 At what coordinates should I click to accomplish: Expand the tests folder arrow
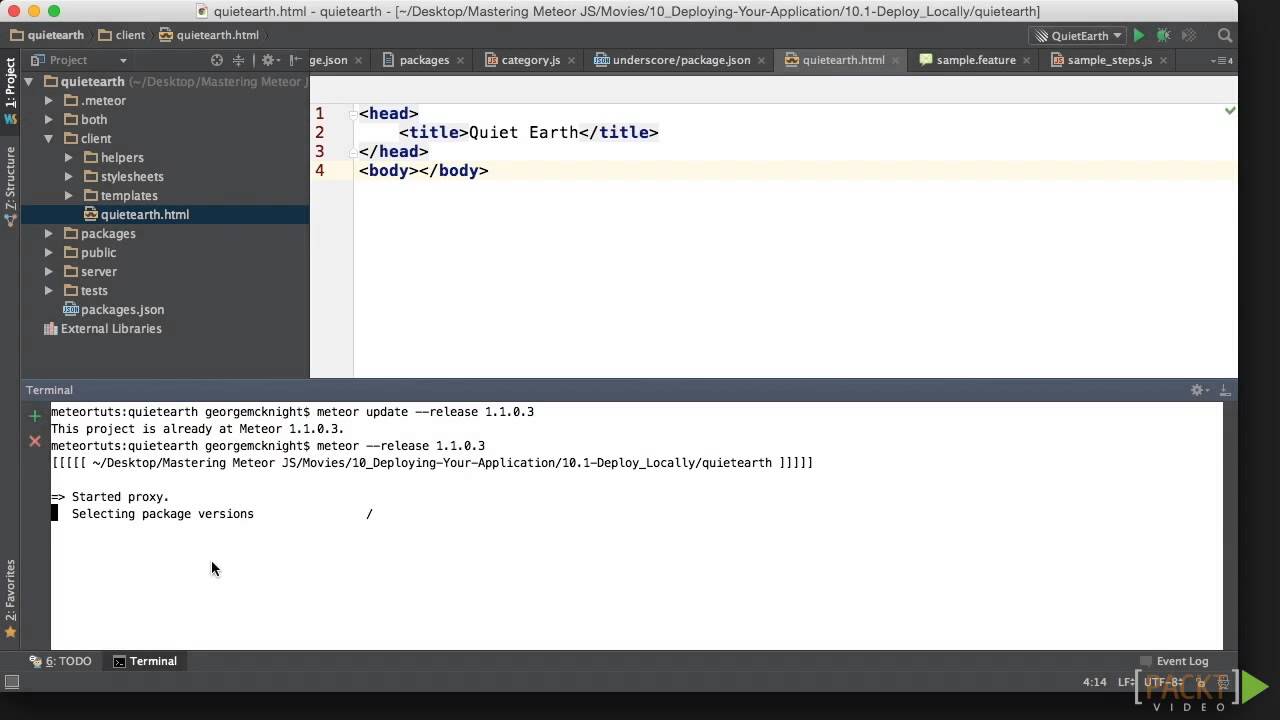49,291
